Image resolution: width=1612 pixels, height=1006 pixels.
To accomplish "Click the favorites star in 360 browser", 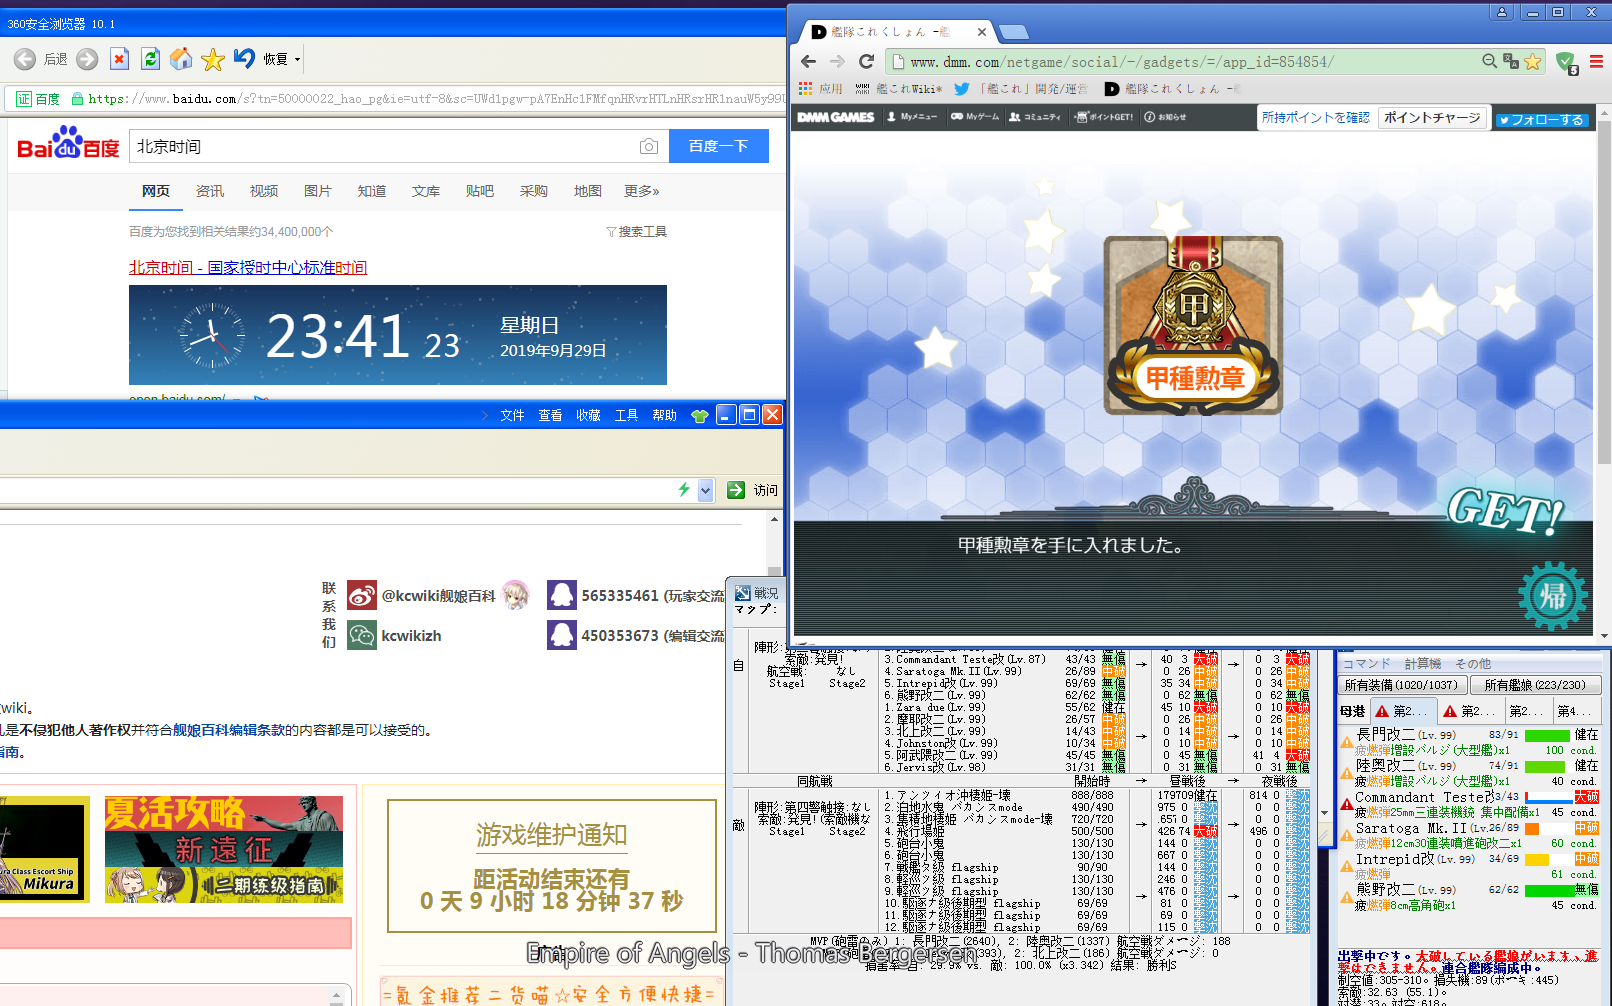I will (212, 59).
